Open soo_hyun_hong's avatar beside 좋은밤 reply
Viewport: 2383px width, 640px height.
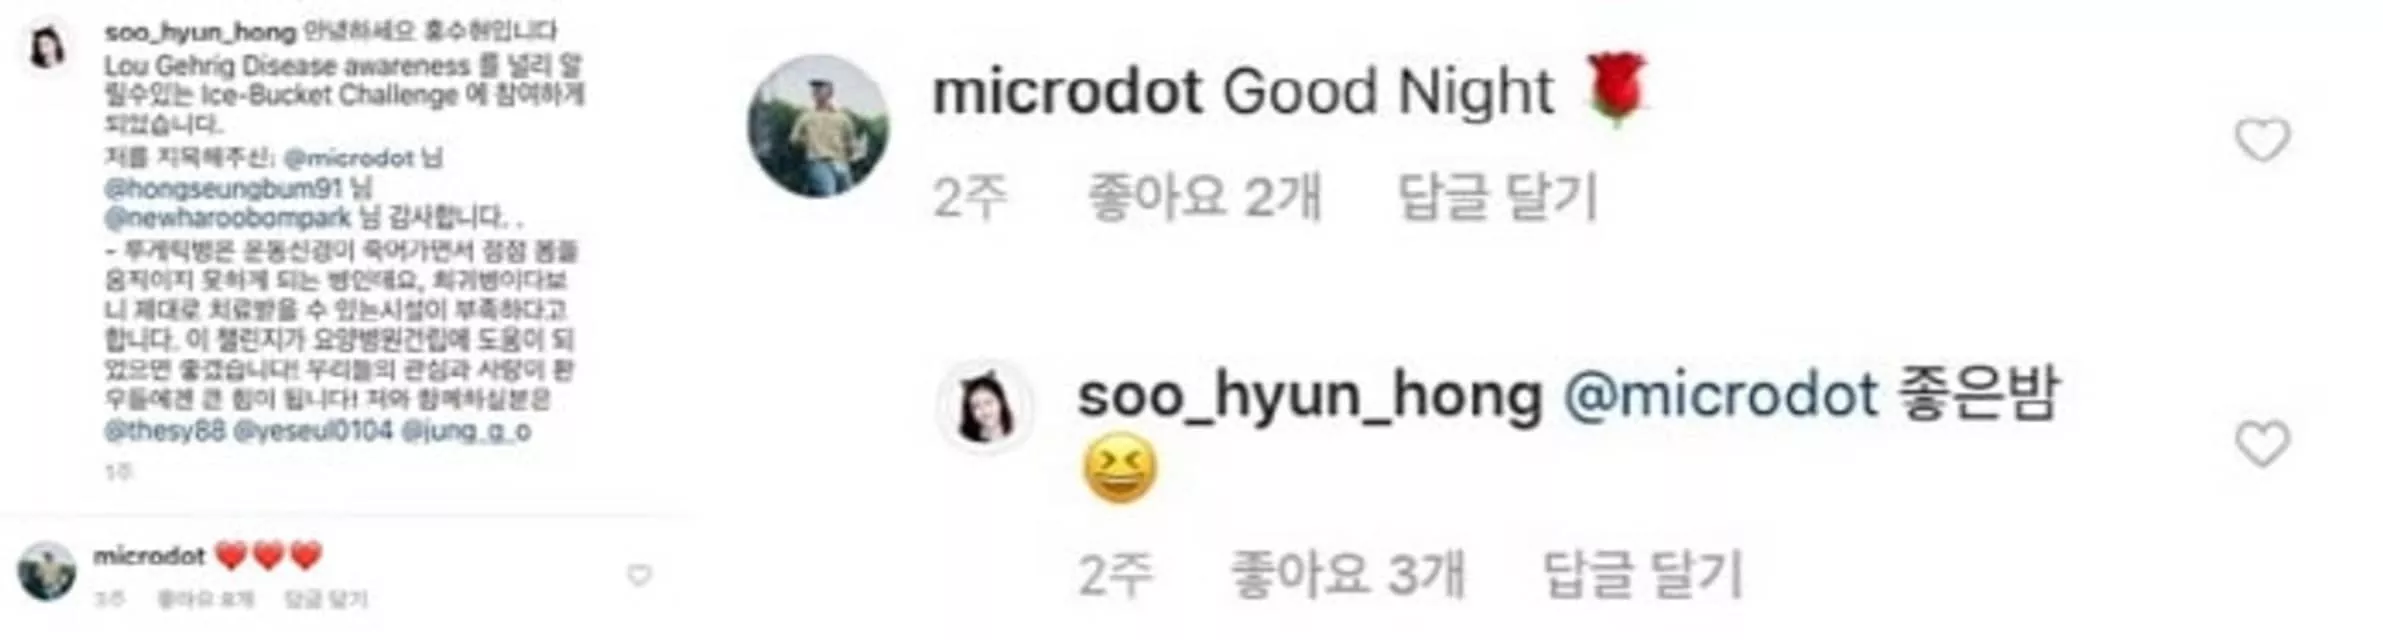click(x=985, y=407)
